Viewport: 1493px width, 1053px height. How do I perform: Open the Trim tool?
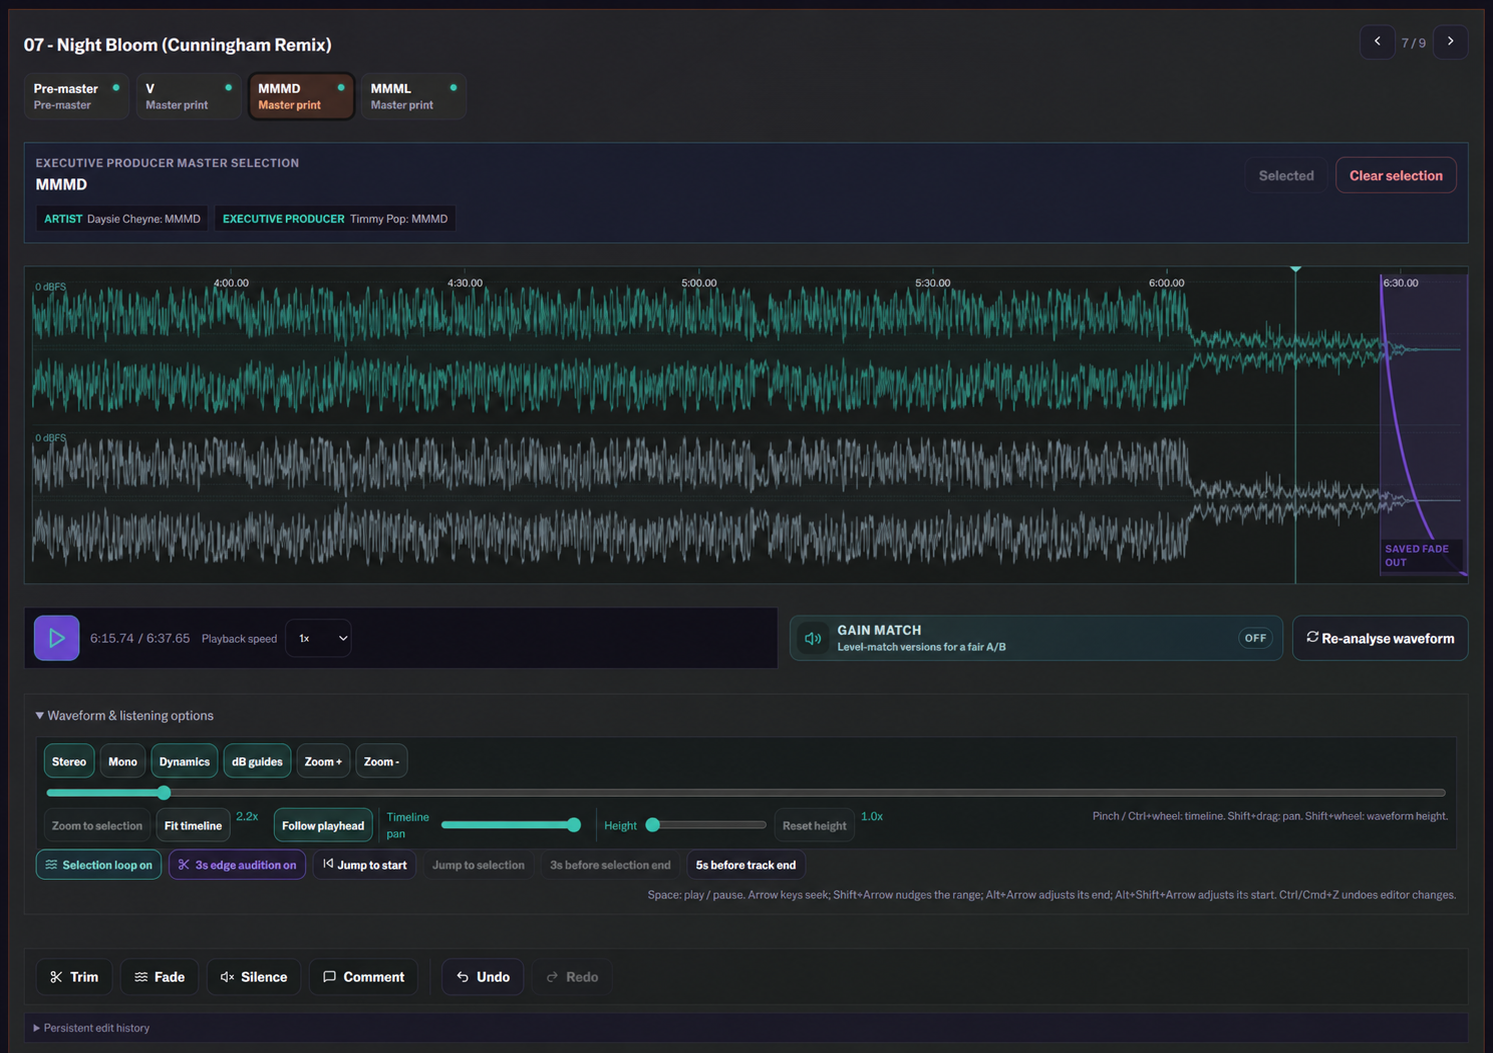coord(74,977)
